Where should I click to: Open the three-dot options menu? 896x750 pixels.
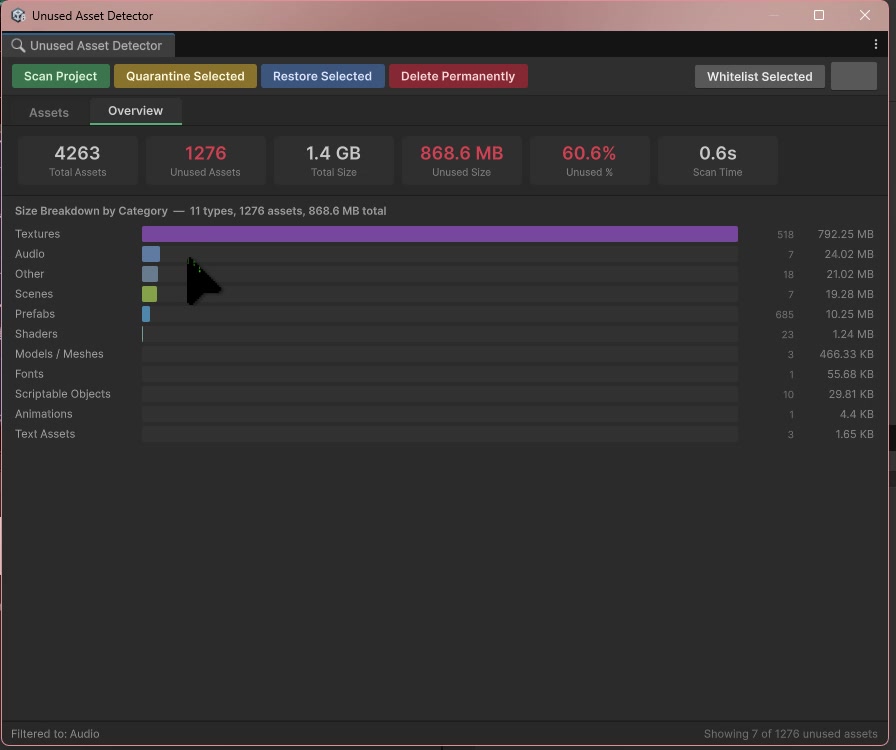[x=875, y=44]
